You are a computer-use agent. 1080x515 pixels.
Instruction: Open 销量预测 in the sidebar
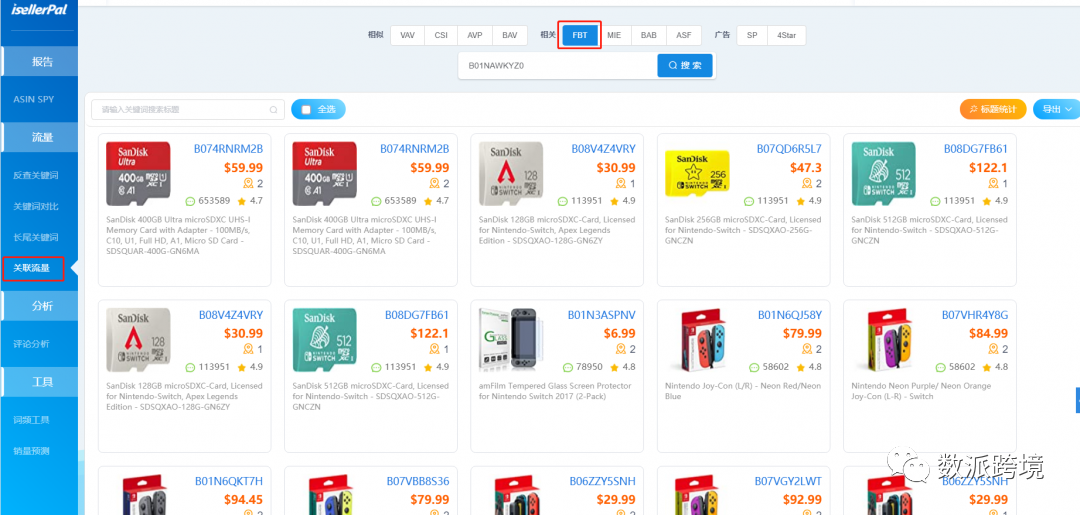(x=31, y=451)
